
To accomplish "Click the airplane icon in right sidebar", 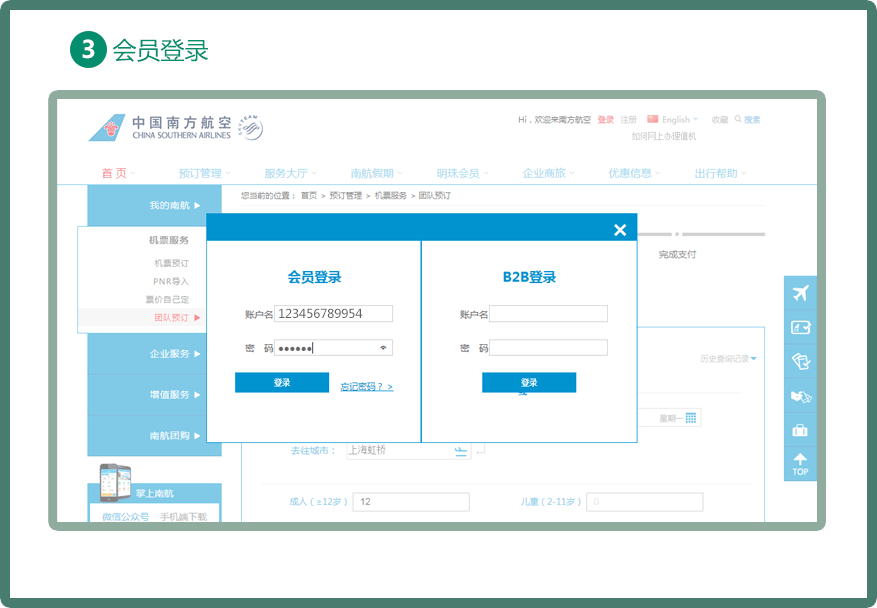I will [x=800, y=293].
